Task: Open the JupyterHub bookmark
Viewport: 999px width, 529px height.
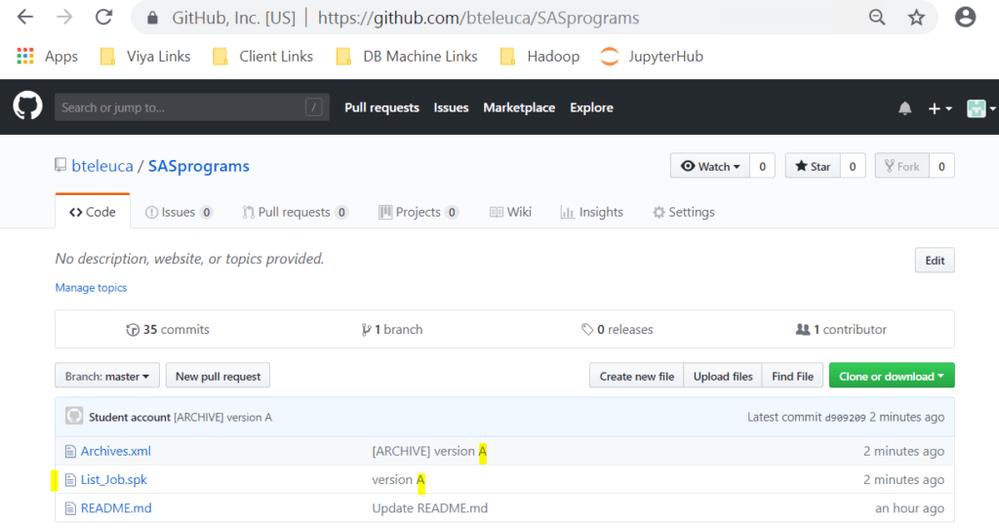Action: click(652, 56)
